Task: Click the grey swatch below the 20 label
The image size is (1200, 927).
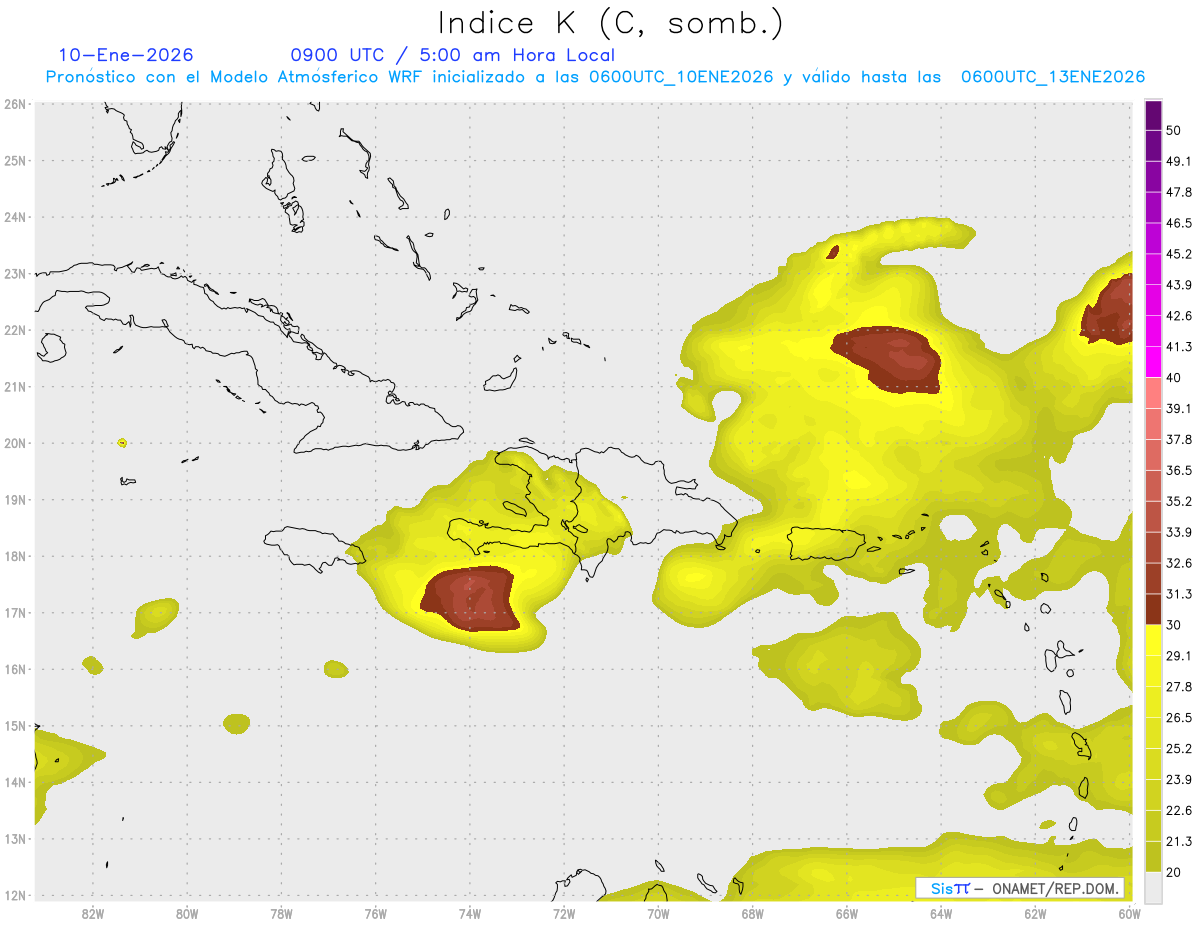Action: [1153, 886]
